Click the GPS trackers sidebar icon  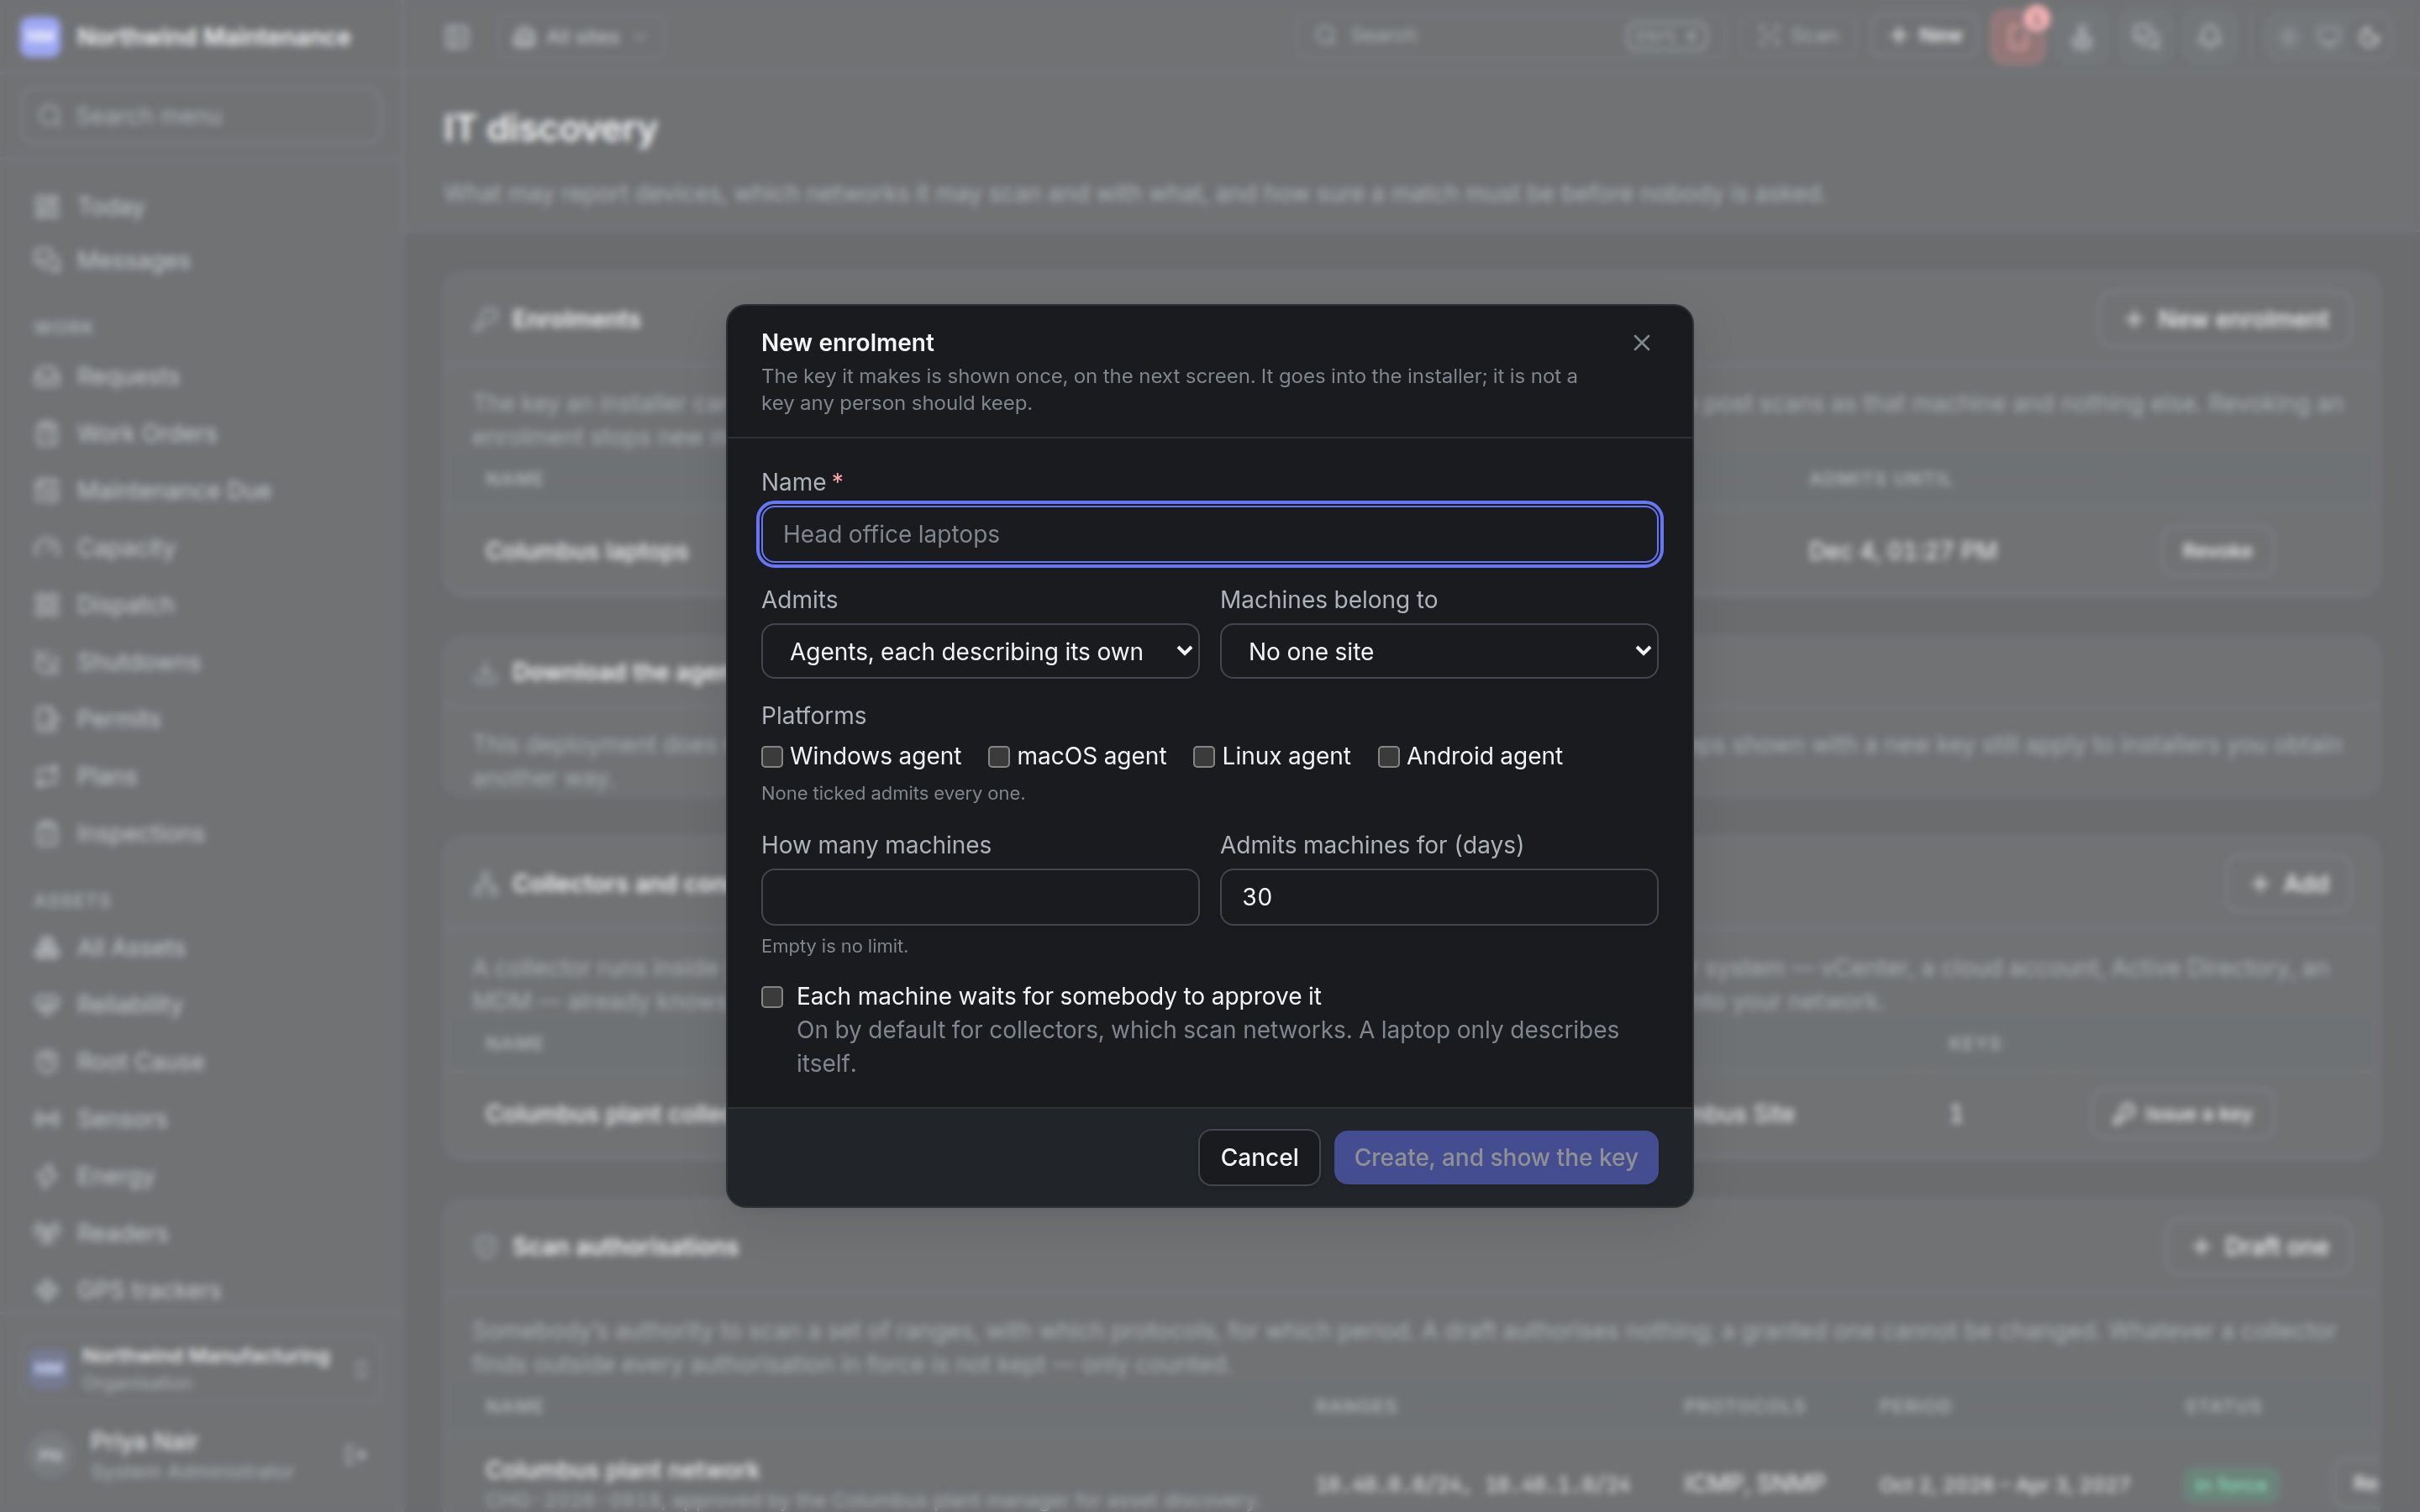point(46,1291)
